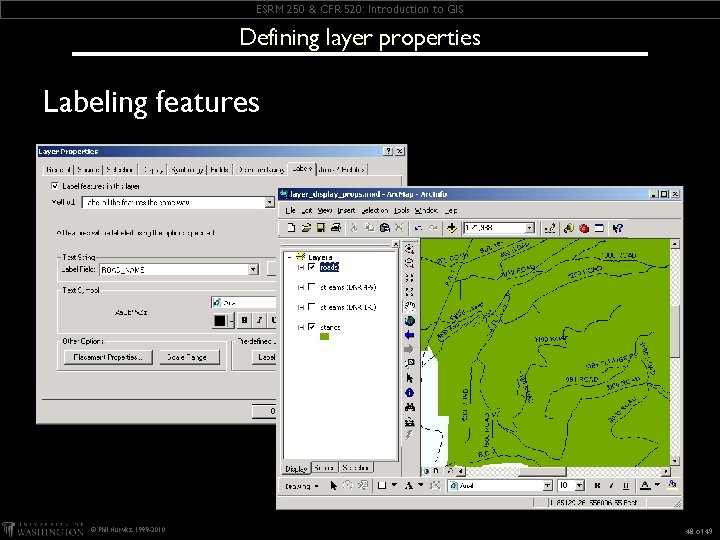Toggle bold in the Drawing toolbar

(x=597, y=485)
